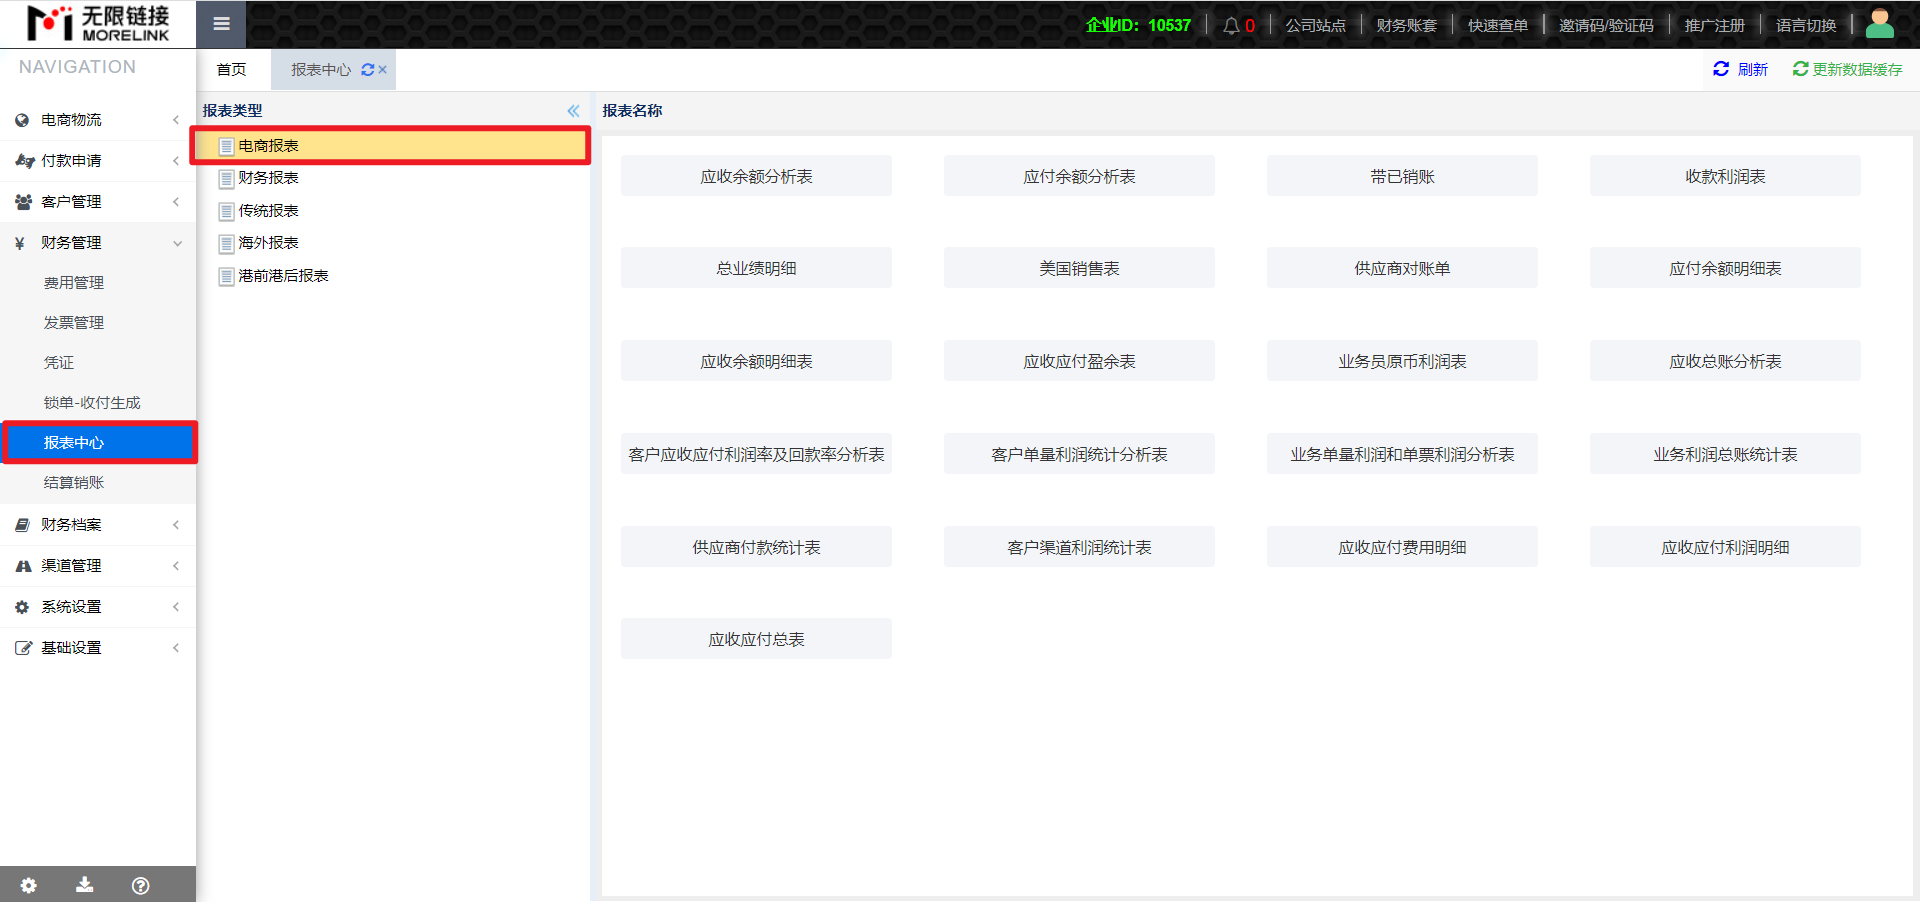1920x902 pixels.
Task: Click the 系统设置 gear icon
Action: coord(22,607)
